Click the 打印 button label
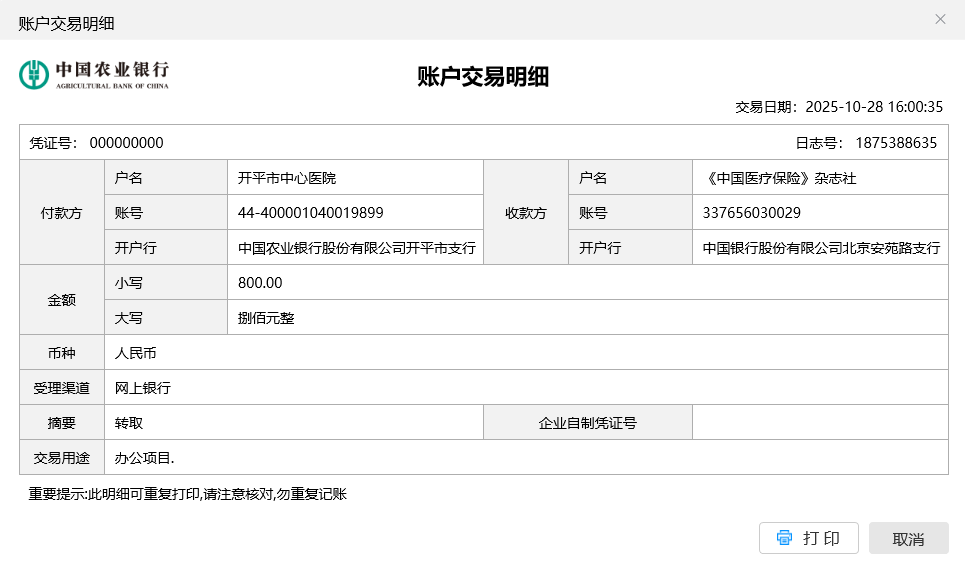 tap(821, 538)
